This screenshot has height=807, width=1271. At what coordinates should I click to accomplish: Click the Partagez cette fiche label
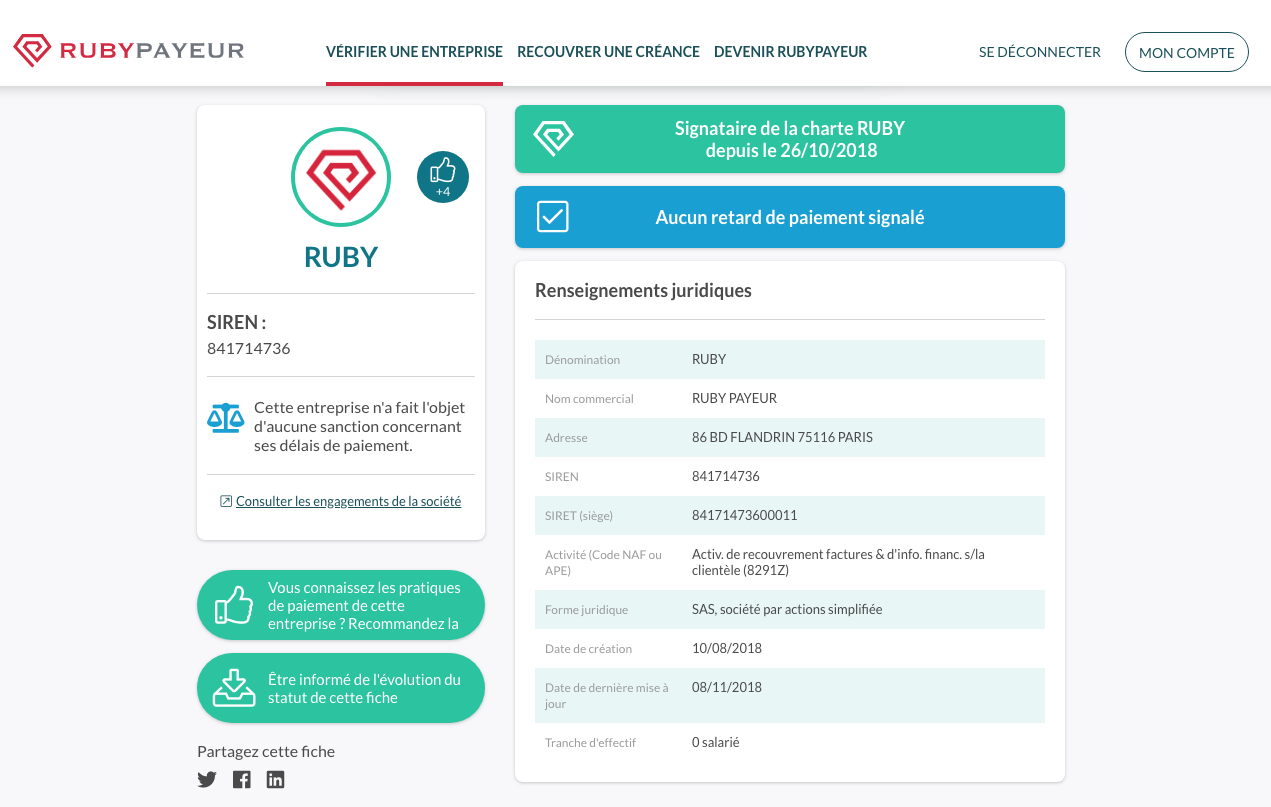coord(266,751)
